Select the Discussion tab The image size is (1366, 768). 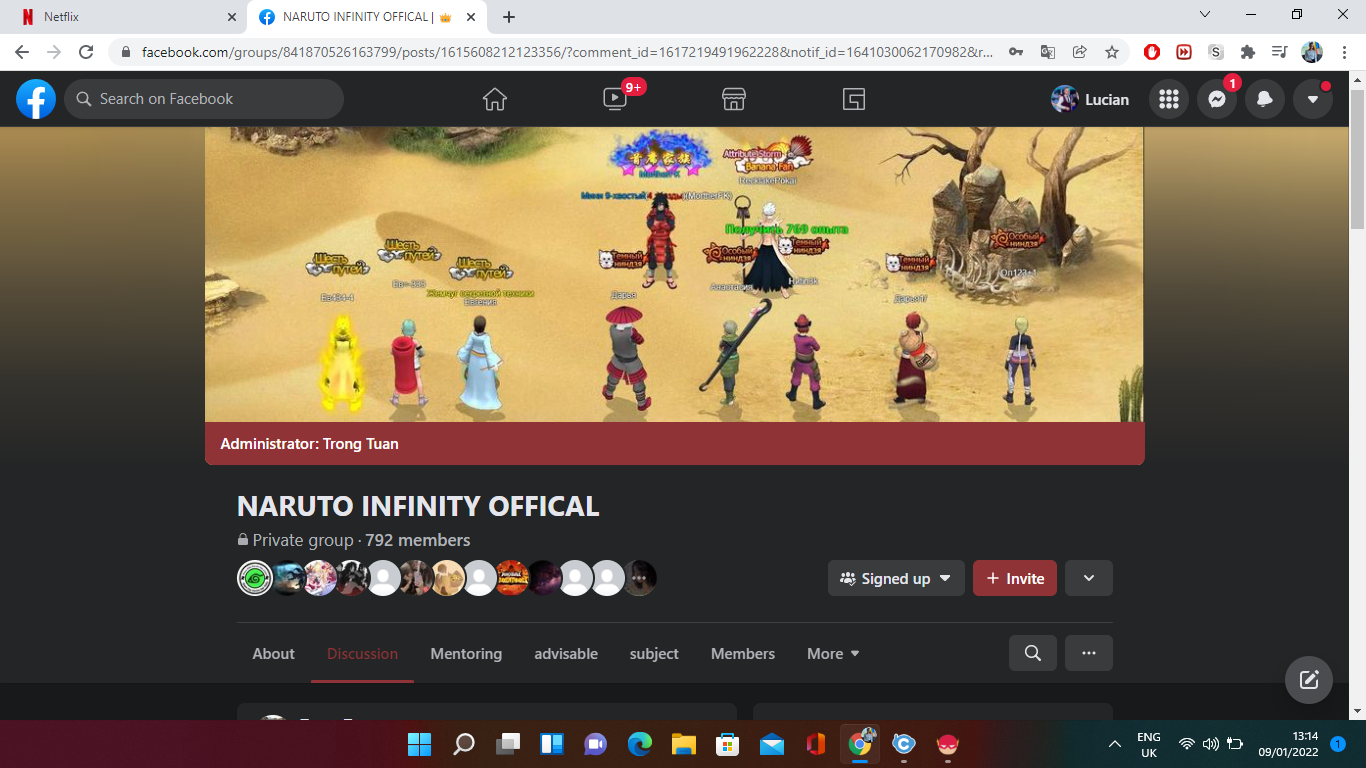tap(362, 653)
